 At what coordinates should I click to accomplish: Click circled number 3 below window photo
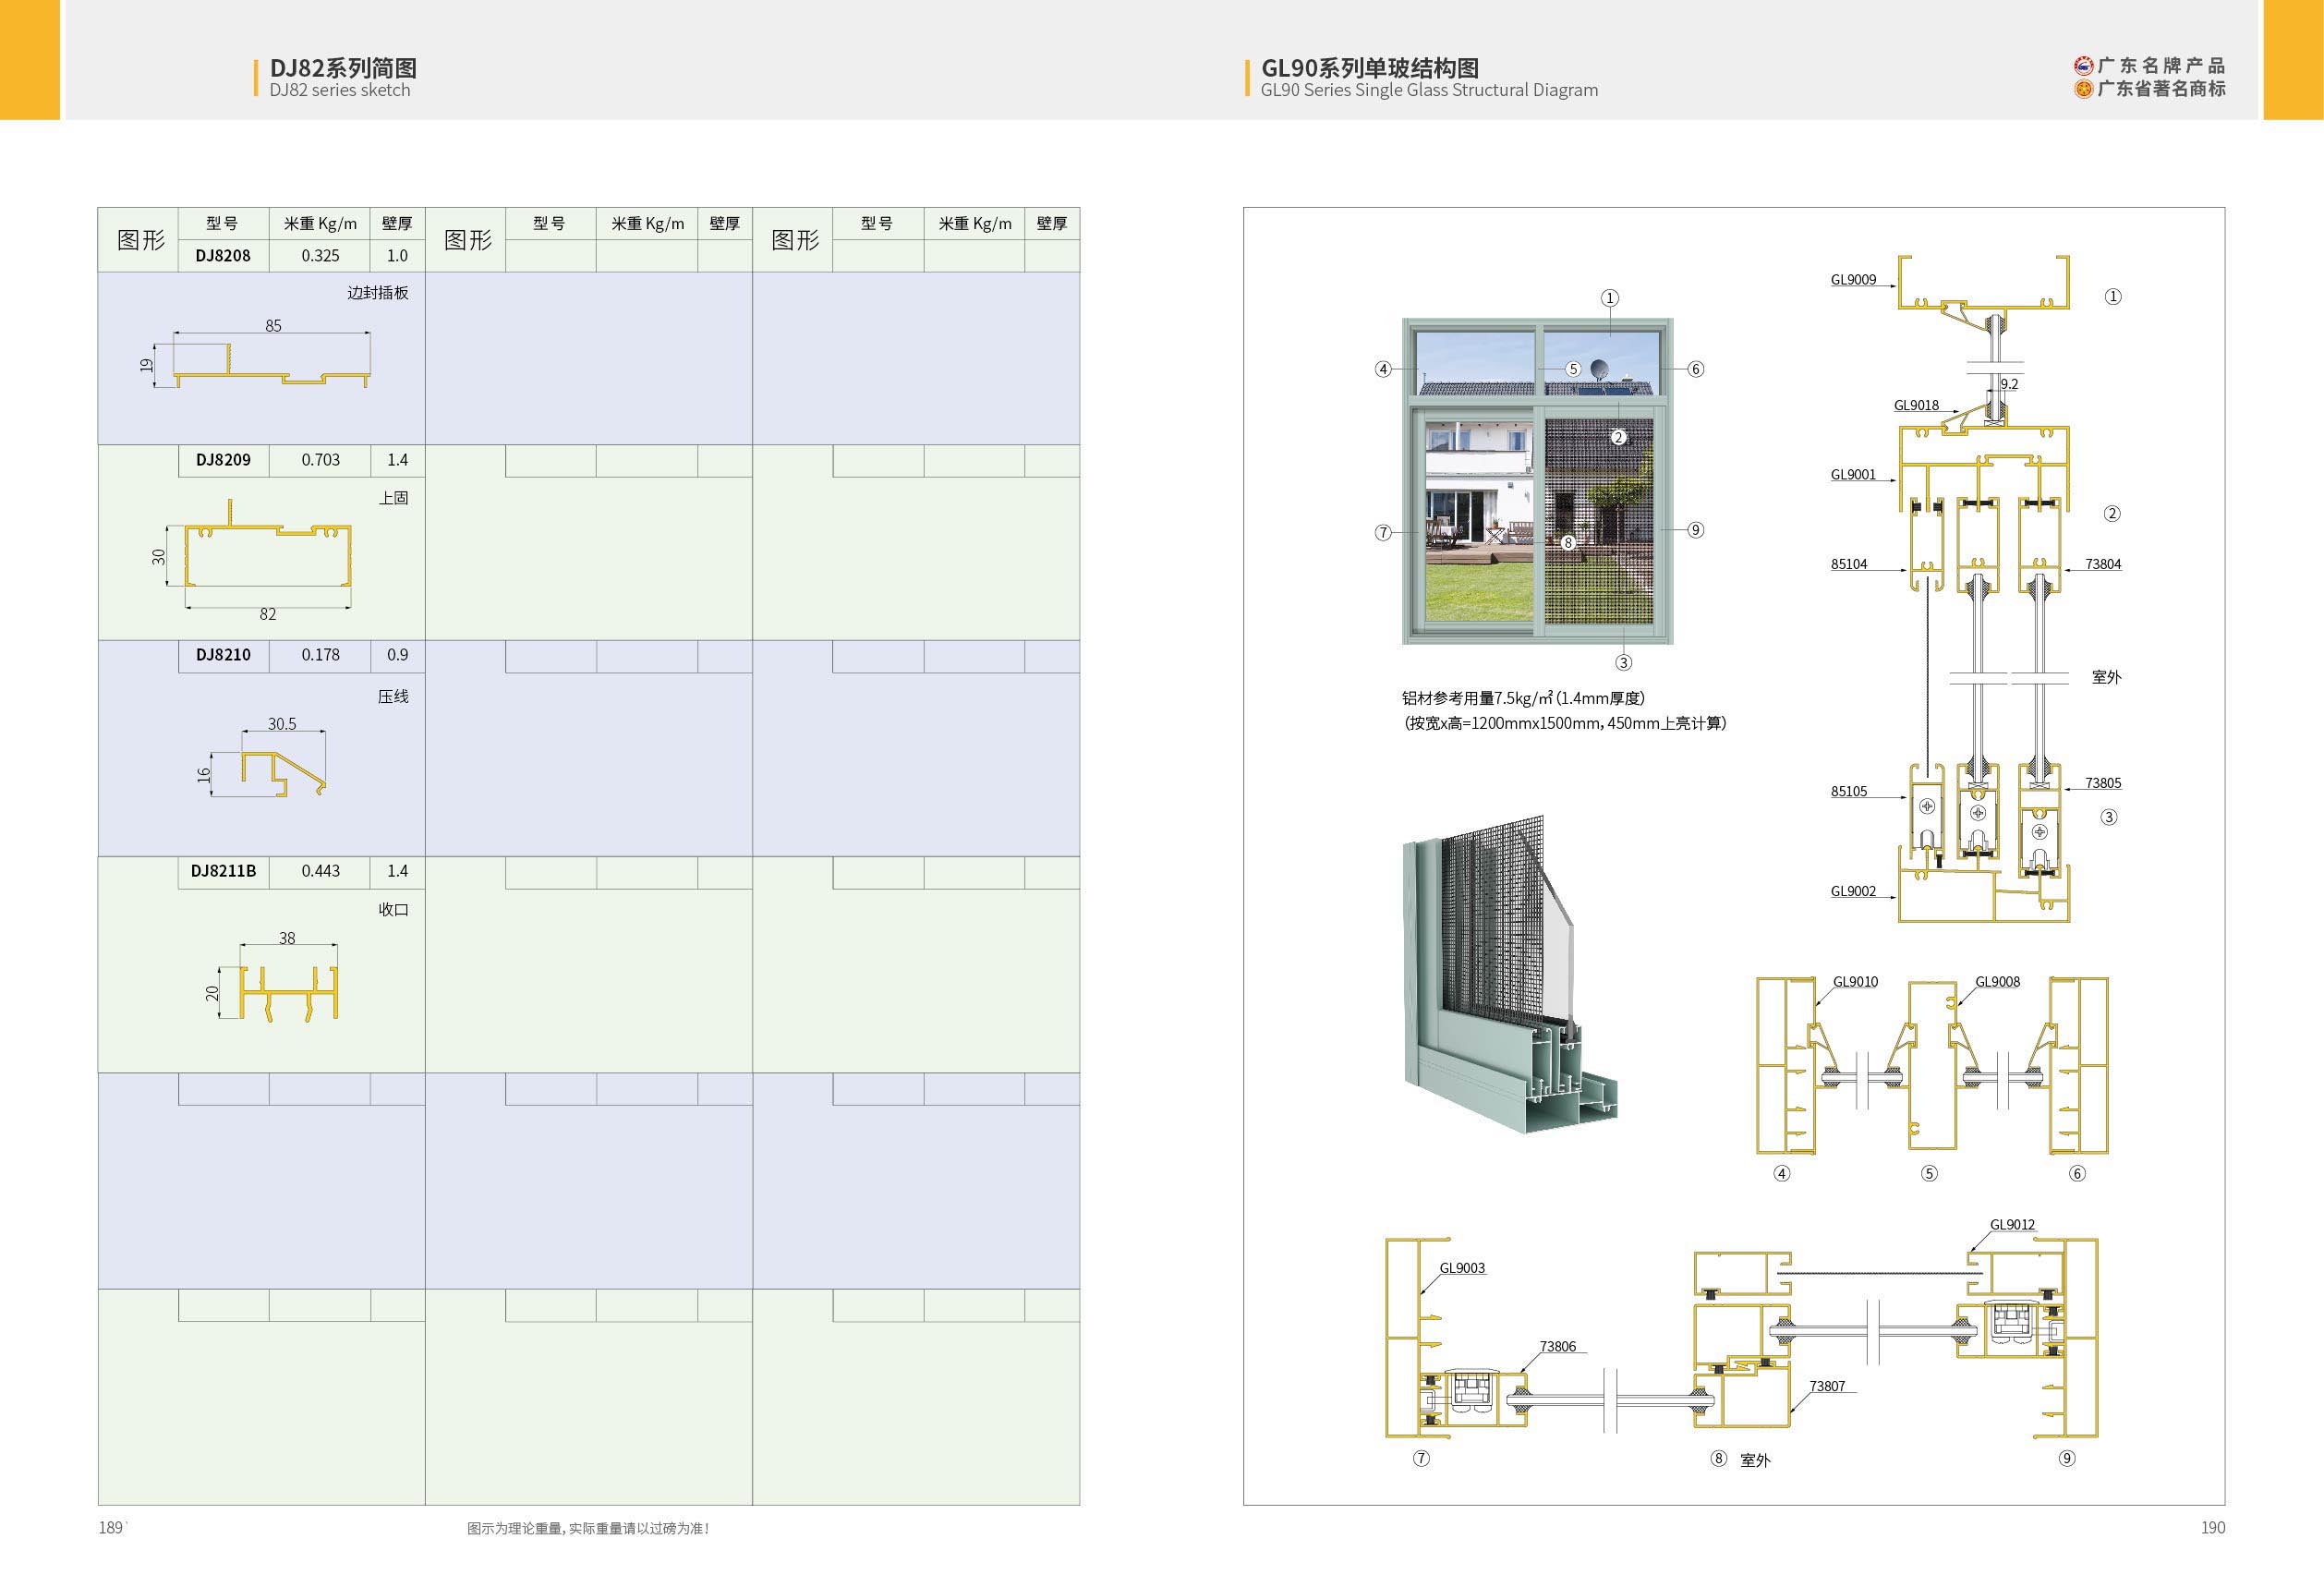(x=1623, y=662)
